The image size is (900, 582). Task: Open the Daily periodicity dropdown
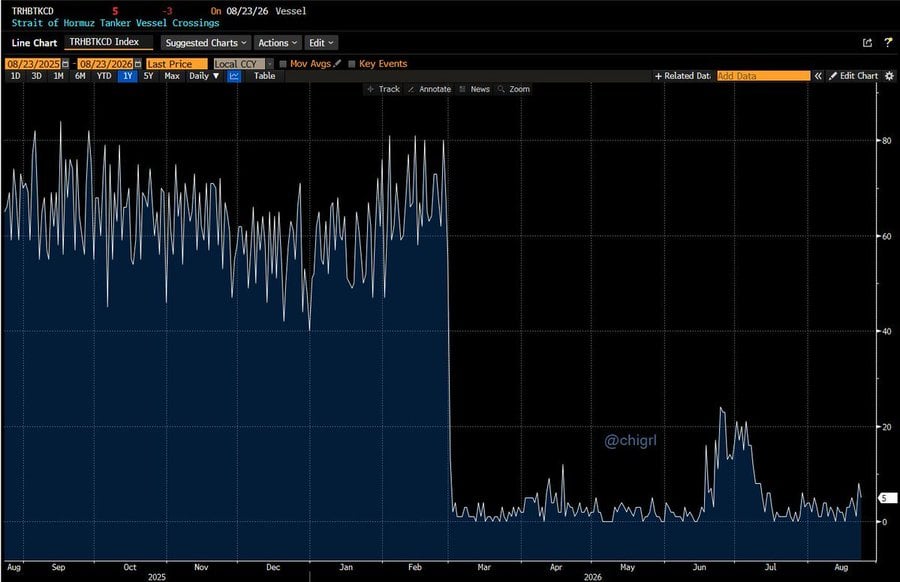click(x=204, y=76)
